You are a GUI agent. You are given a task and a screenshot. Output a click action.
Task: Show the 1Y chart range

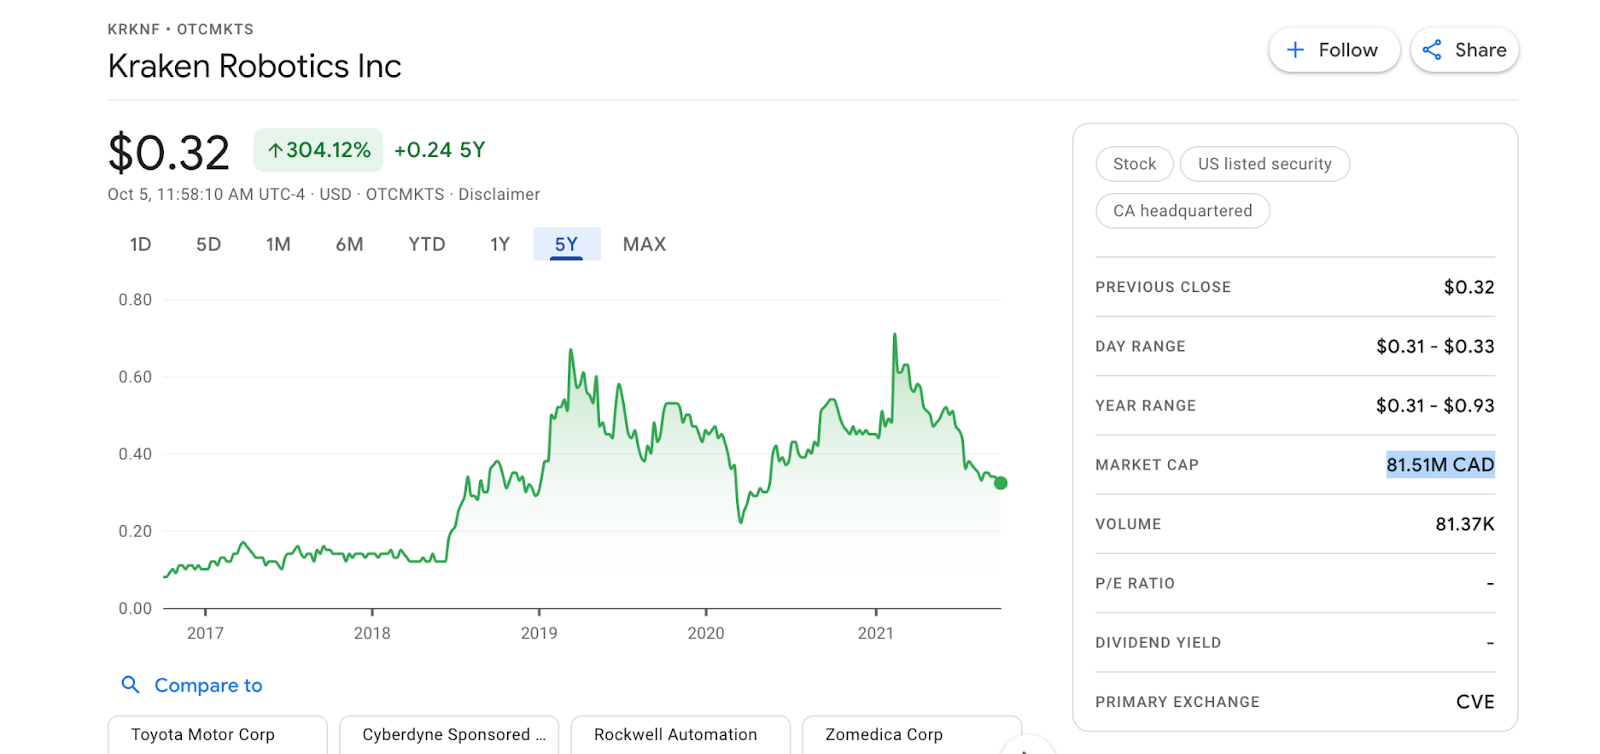500,244
